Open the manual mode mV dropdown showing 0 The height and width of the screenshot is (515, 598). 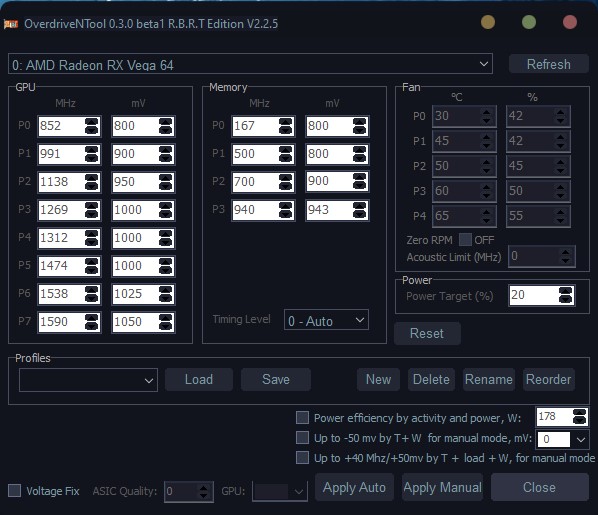[563, 439]
